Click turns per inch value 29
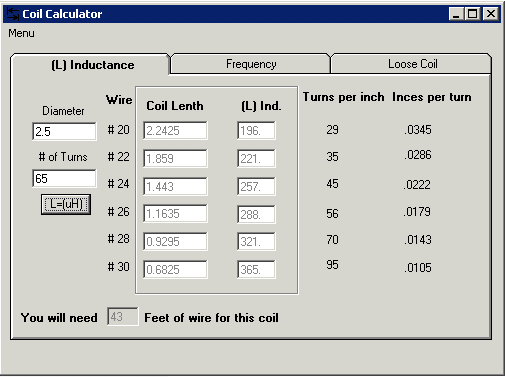Screen dimensions: 505x377 coord(332,130)
